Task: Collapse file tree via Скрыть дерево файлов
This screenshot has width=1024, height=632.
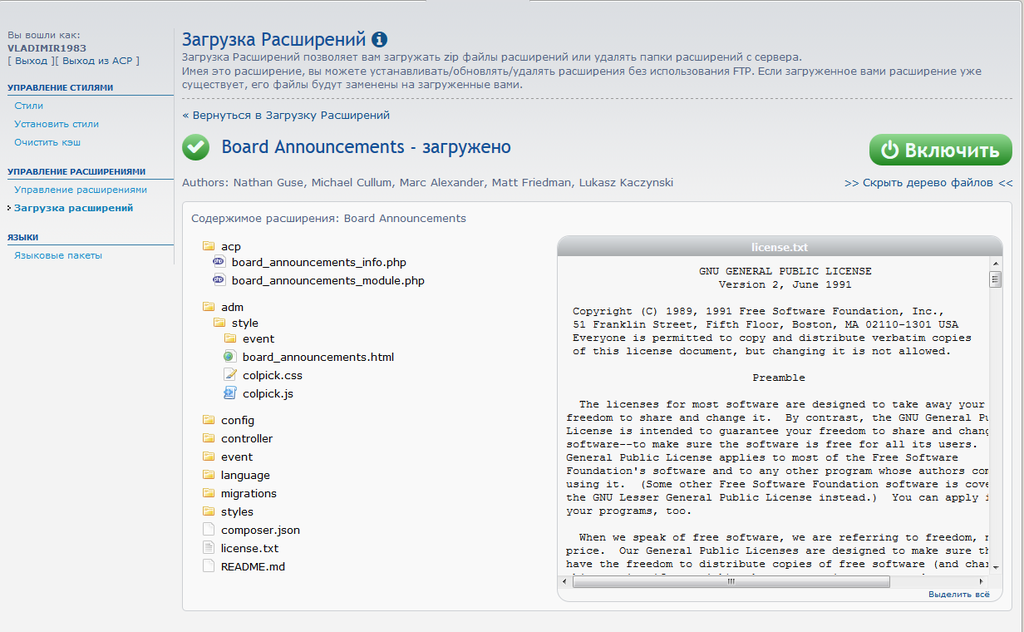Action: click(928, 183)
